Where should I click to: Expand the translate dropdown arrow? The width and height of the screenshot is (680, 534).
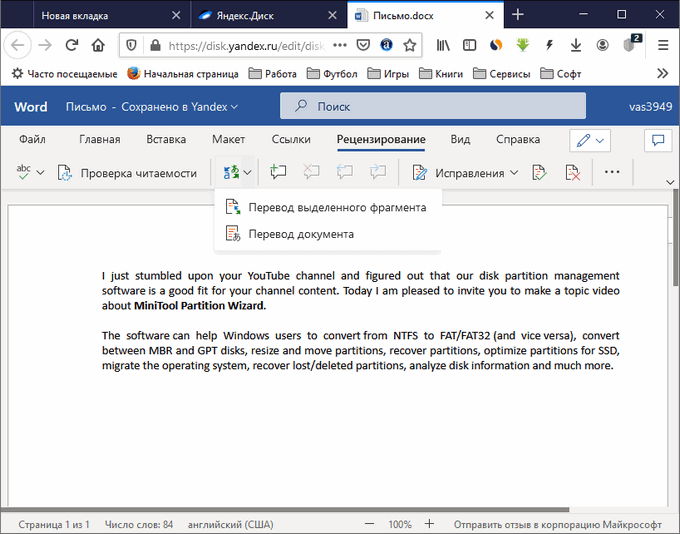pyautogui.click(x=248, y=173)
